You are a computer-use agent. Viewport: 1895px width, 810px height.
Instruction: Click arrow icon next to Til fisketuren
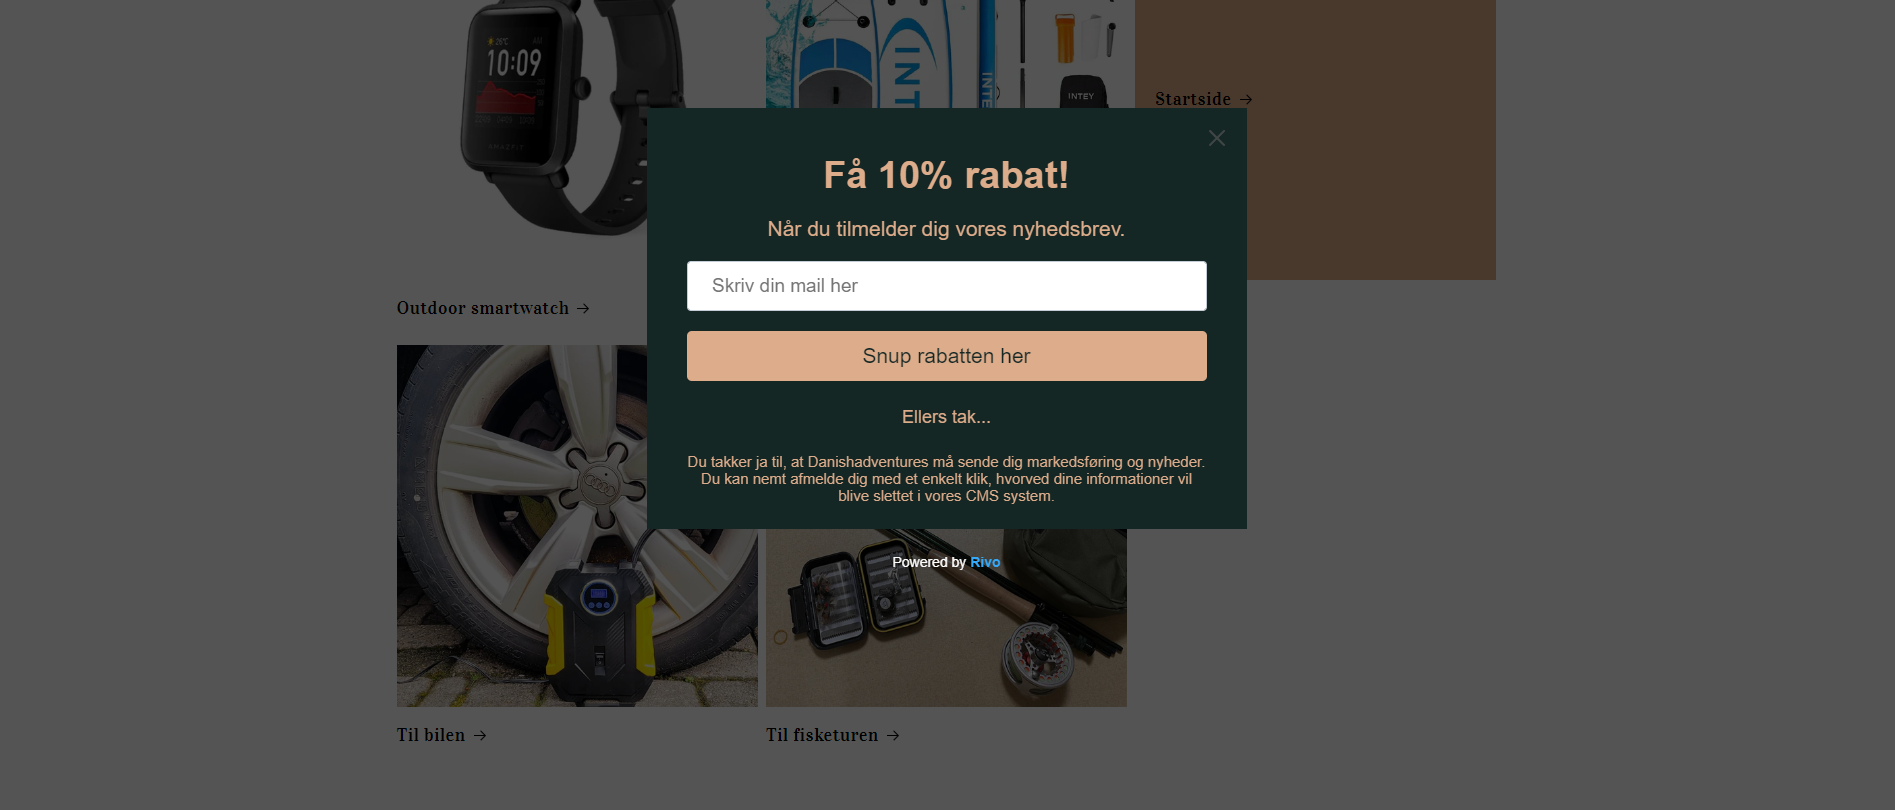click(893, 735)
